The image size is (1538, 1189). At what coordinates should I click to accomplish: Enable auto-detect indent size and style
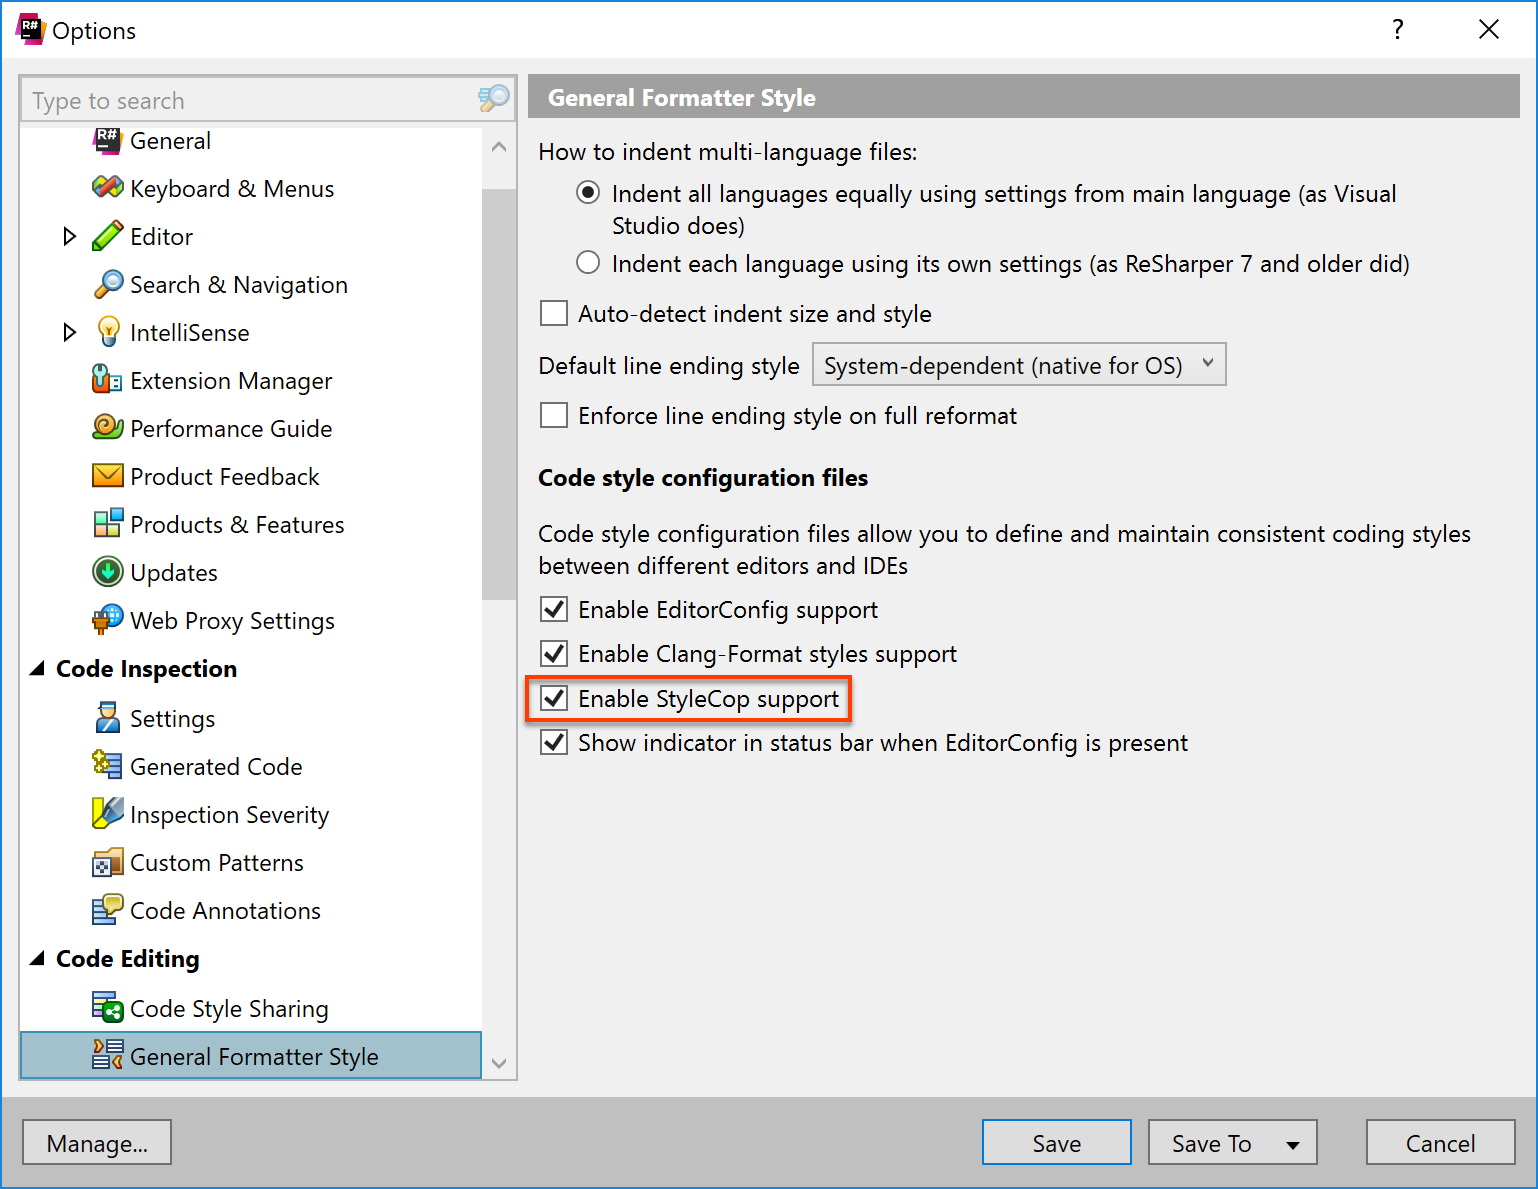(554, 314)
